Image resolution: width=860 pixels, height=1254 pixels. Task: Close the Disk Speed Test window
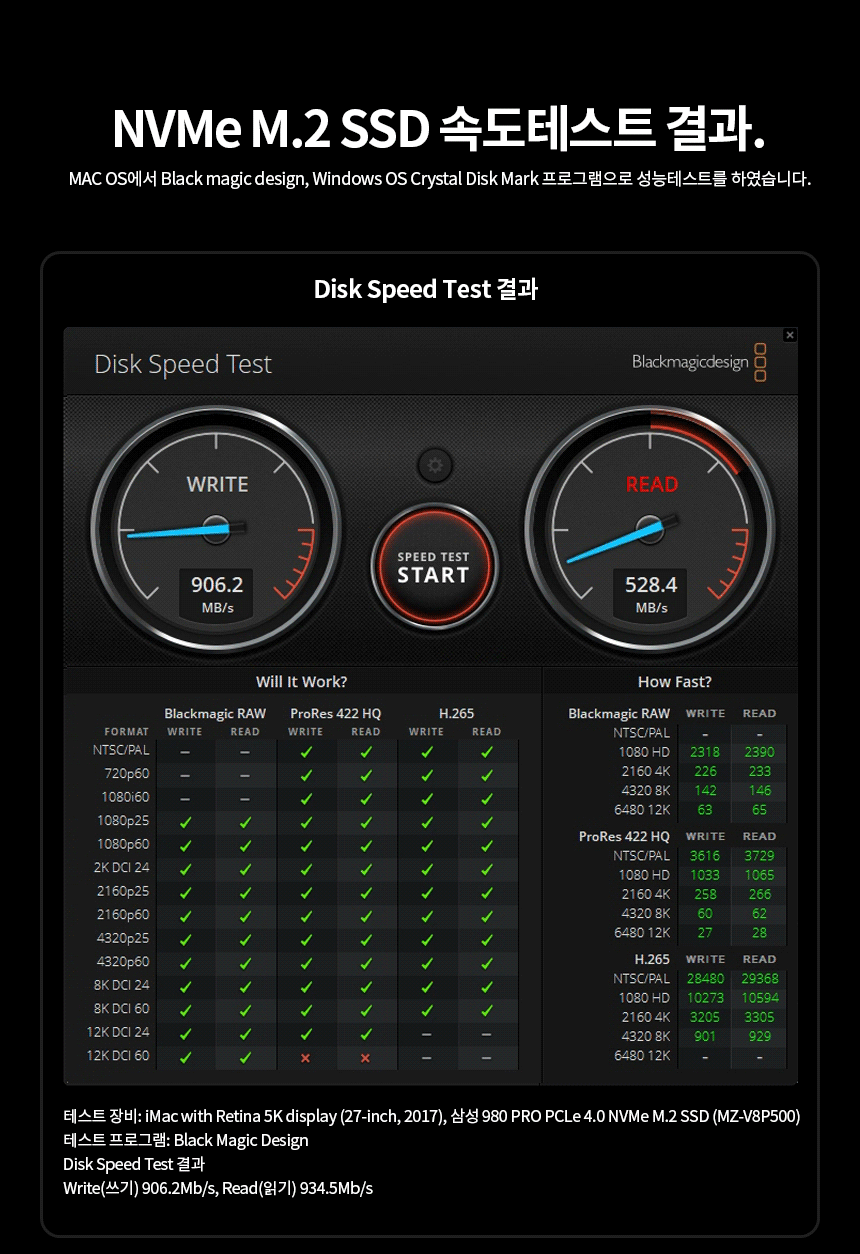point(789,336)
